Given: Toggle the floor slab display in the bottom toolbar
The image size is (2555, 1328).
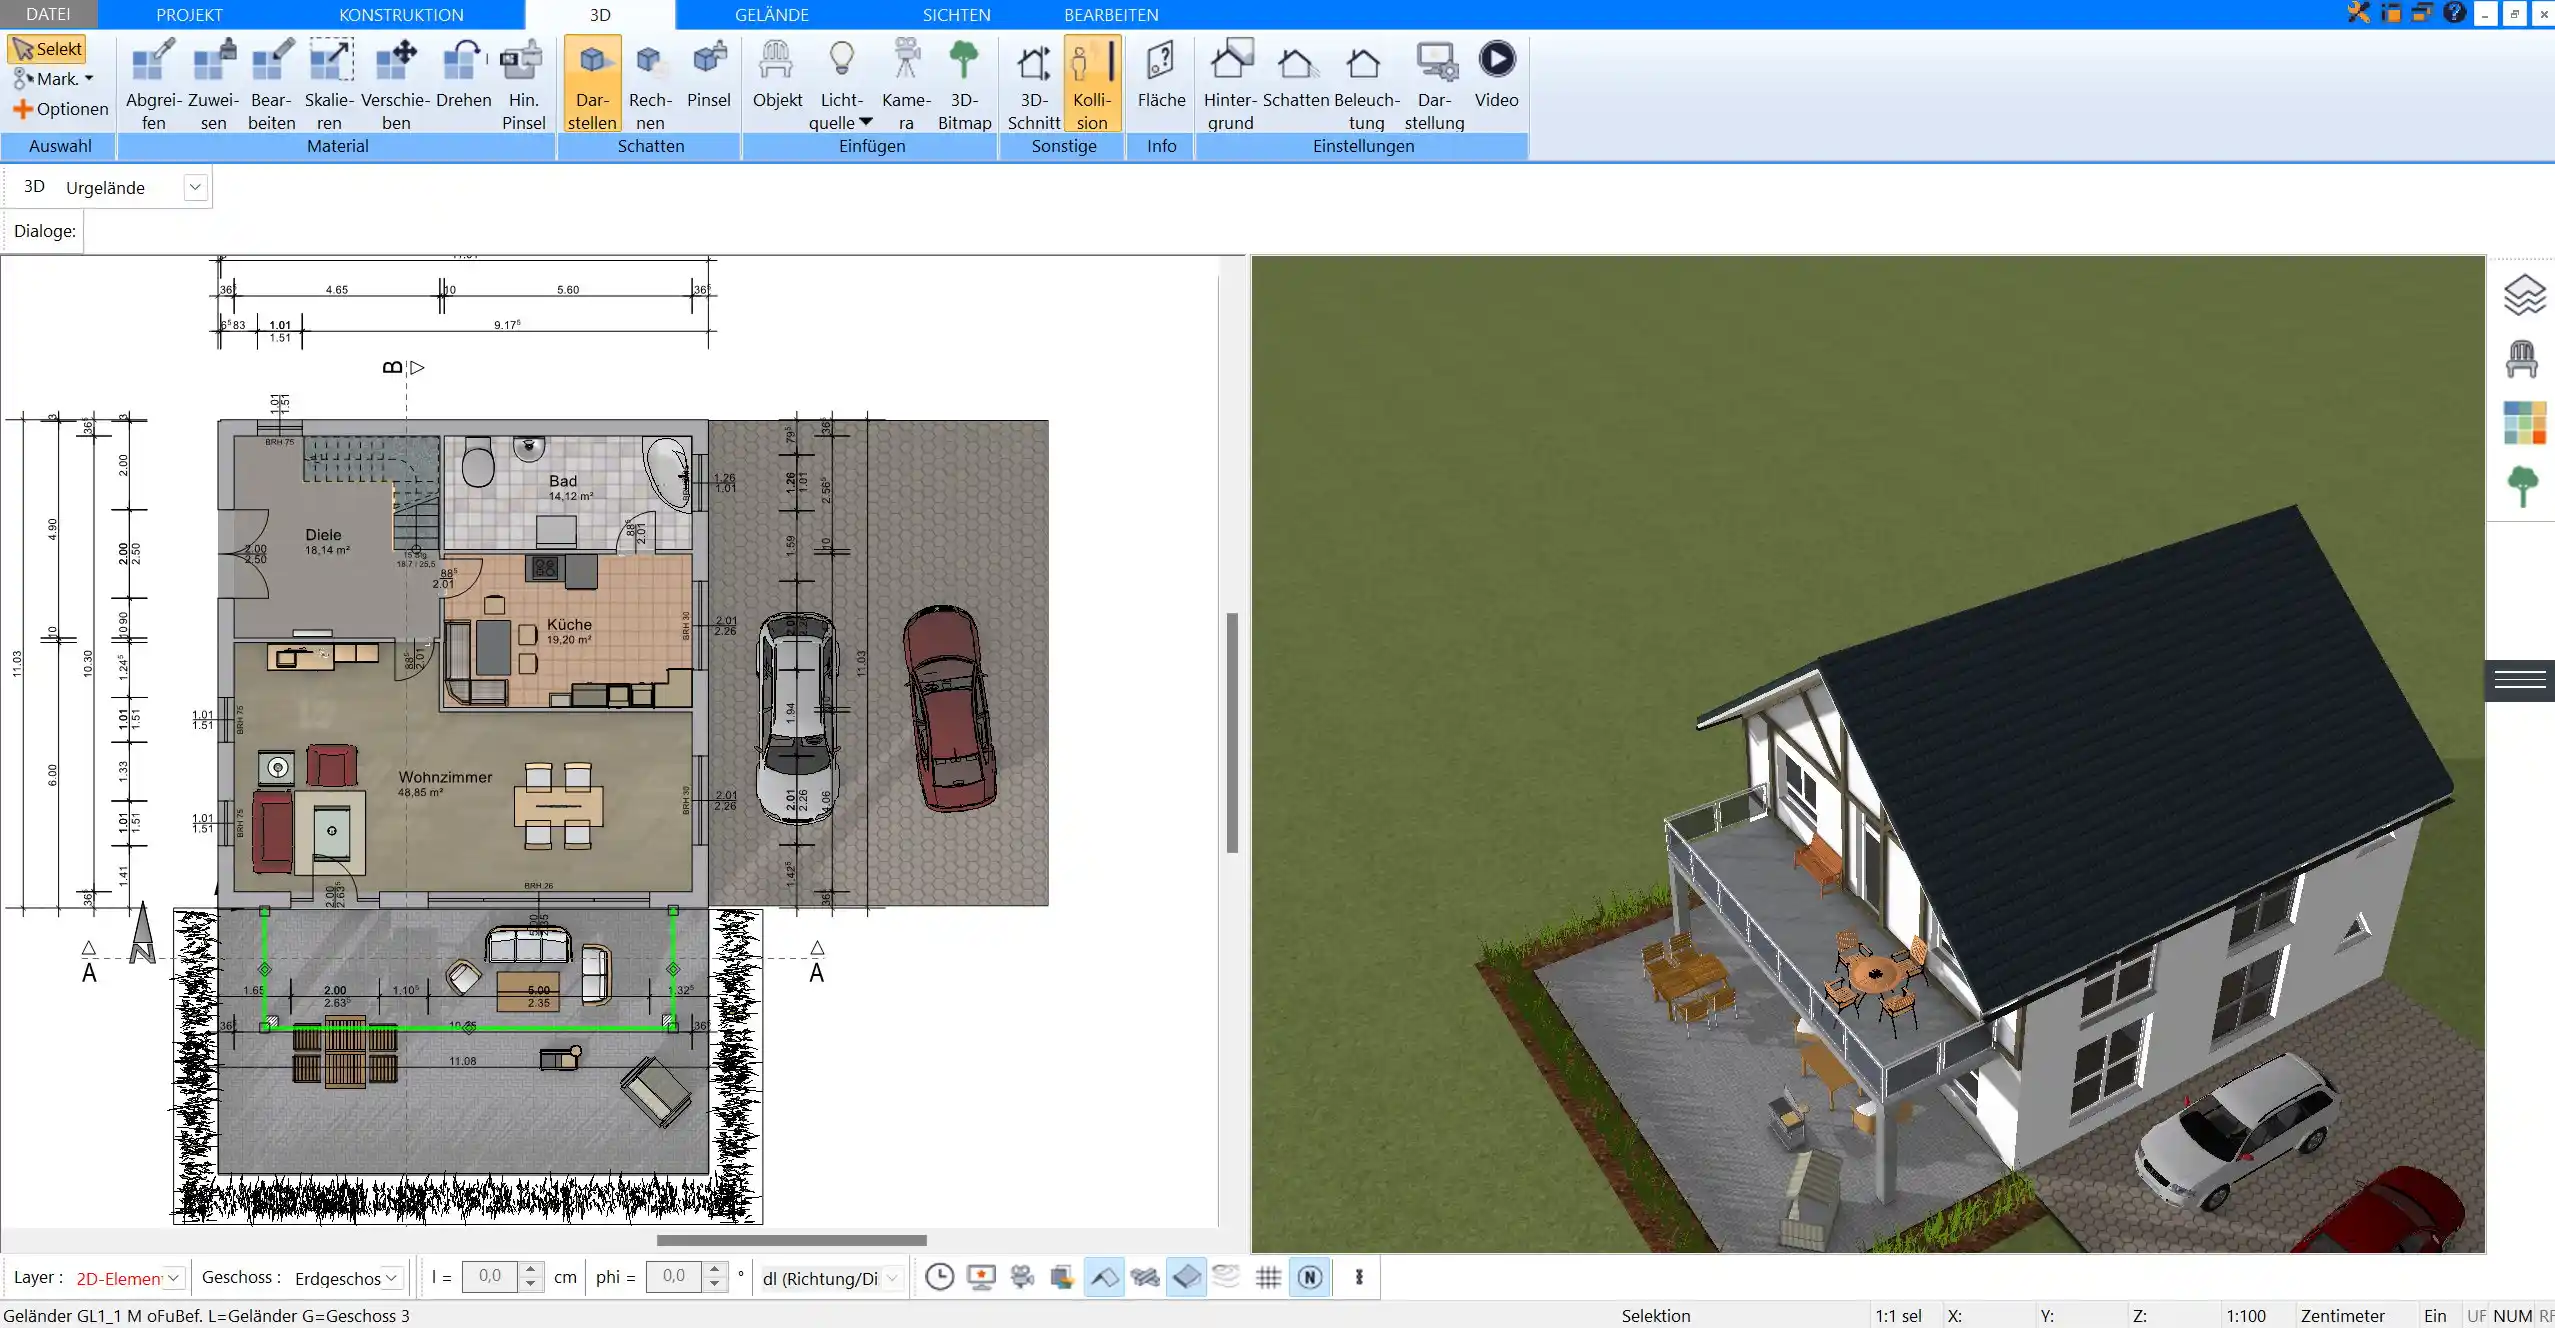Looking at the screenshot, I should 1186,1277.
